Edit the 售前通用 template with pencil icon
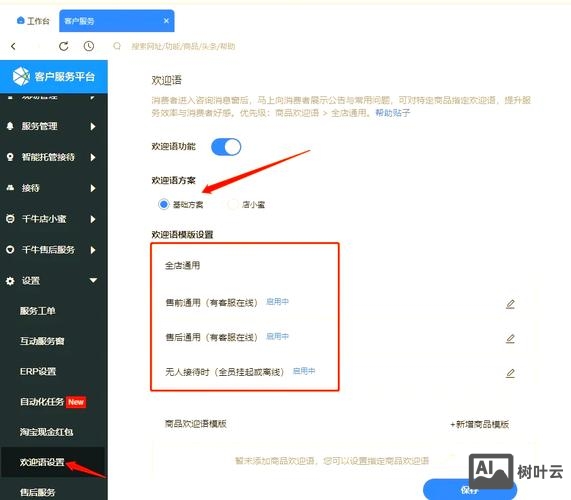This screenshot has height=500, width=571. click(x=511, y=304)
